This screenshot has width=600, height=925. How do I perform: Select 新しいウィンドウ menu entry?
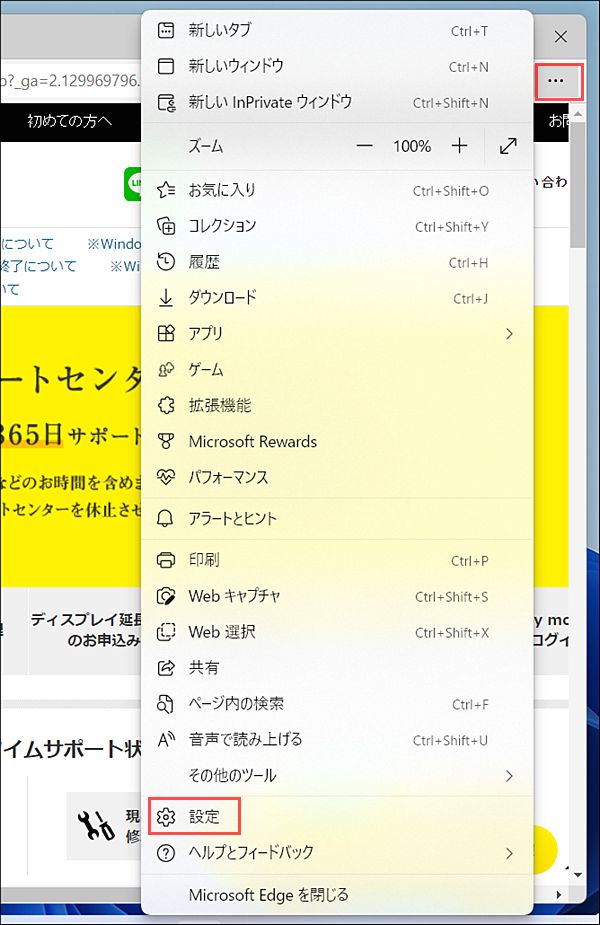coord(337,66)
